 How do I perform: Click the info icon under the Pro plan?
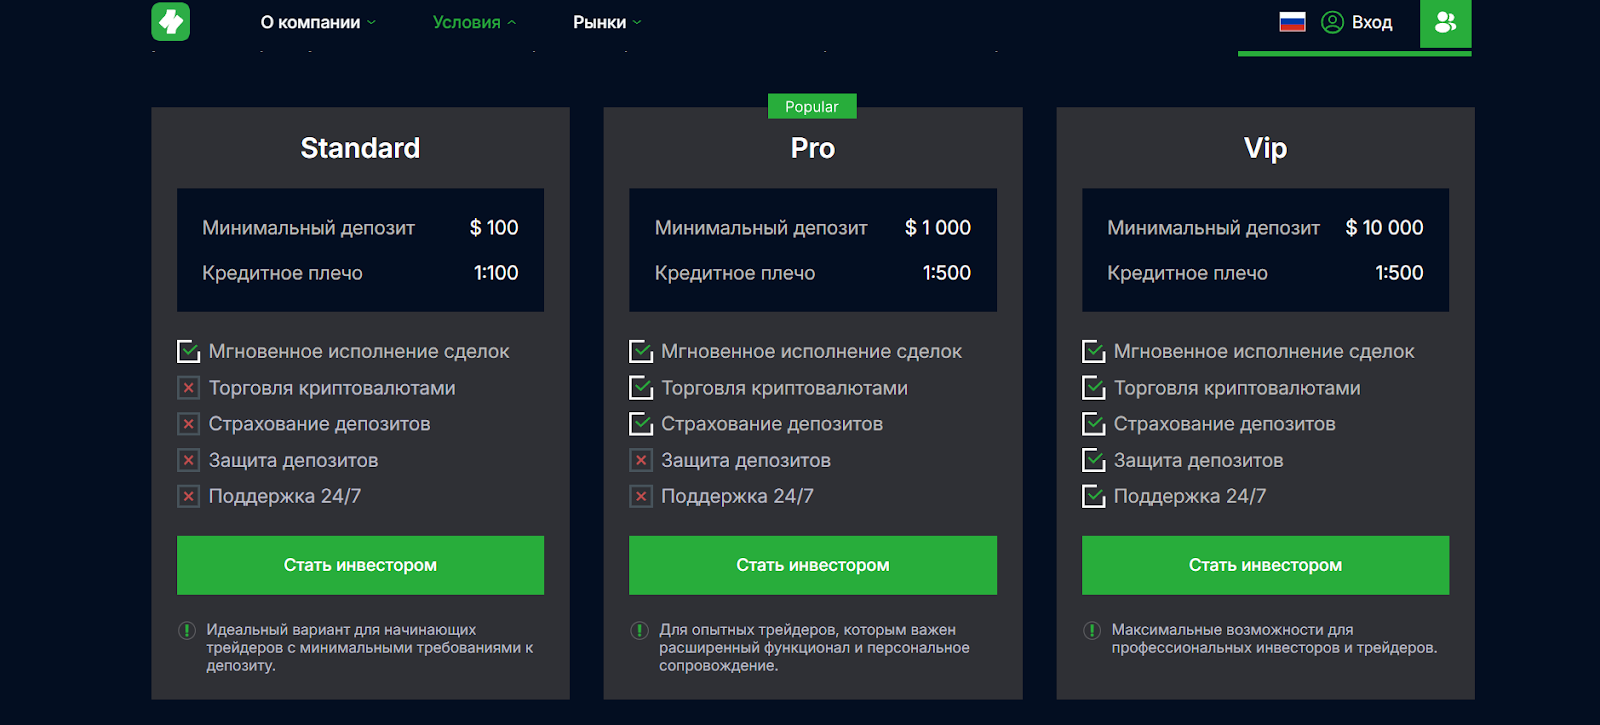639,630
